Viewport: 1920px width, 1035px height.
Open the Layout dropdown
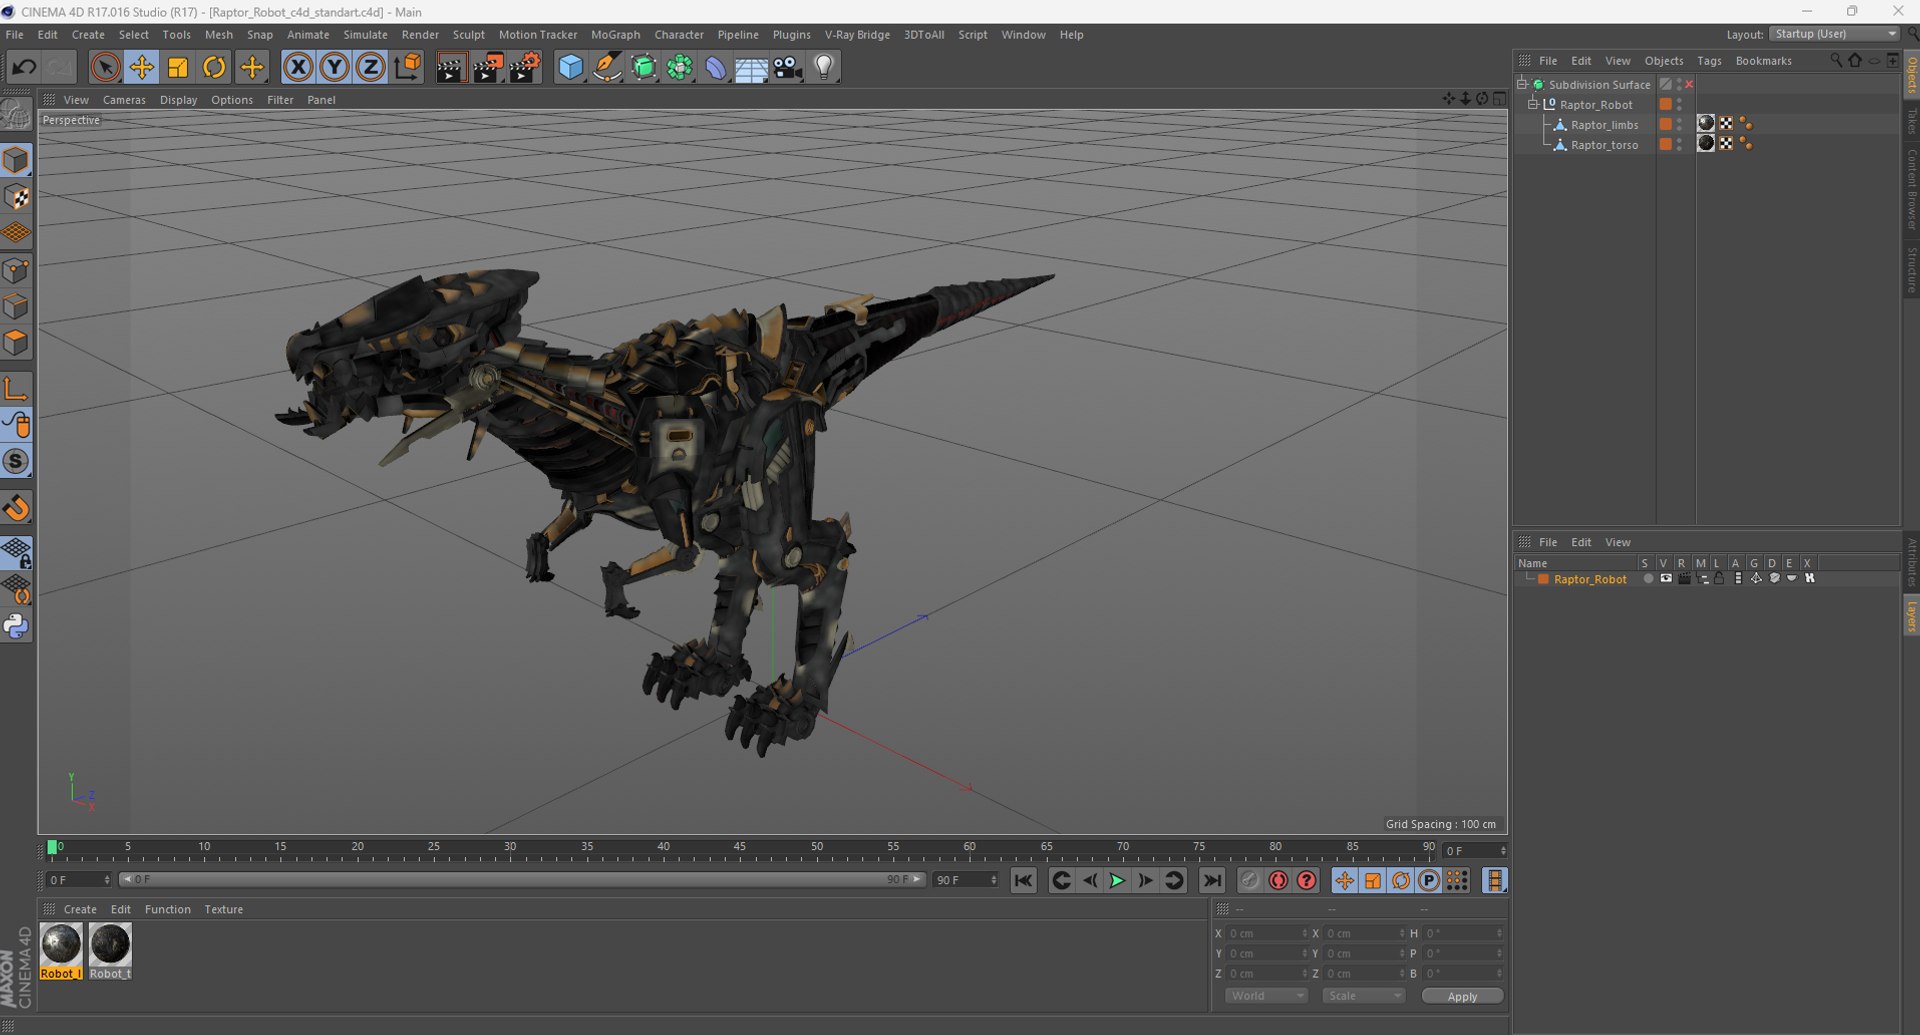(1834, 34)
